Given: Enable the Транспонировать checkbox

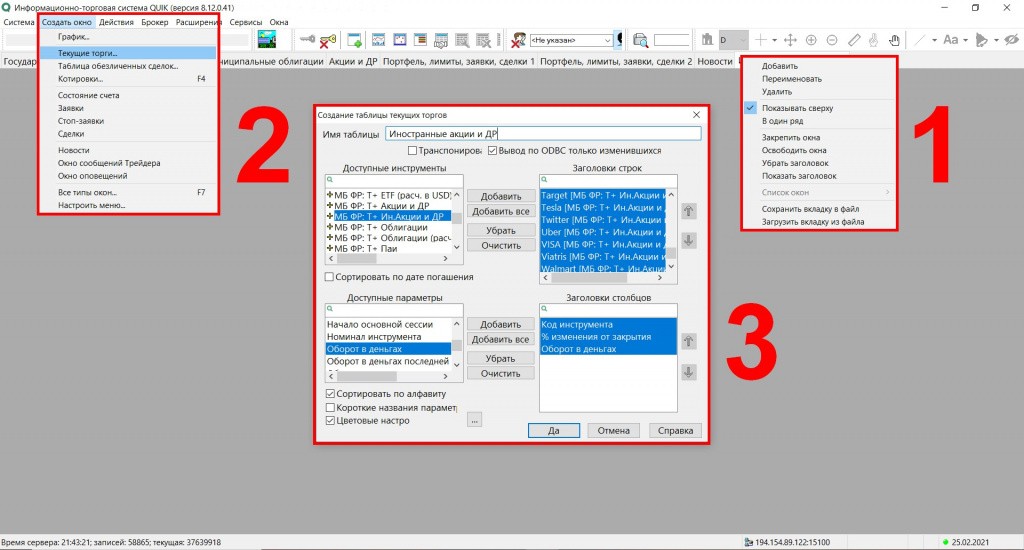Looking at the screenshot, I should coord(413,151).
